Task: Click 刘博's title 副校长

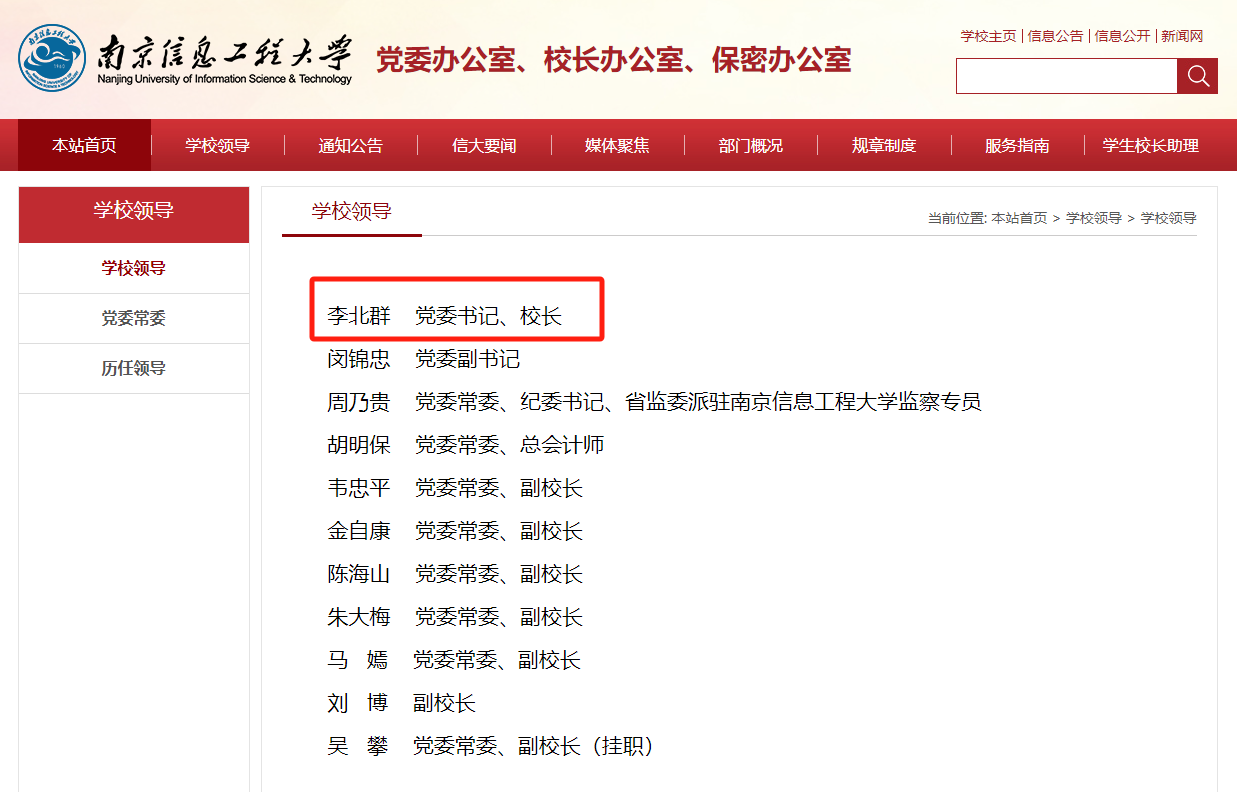Action: click(x=445, y=703)
